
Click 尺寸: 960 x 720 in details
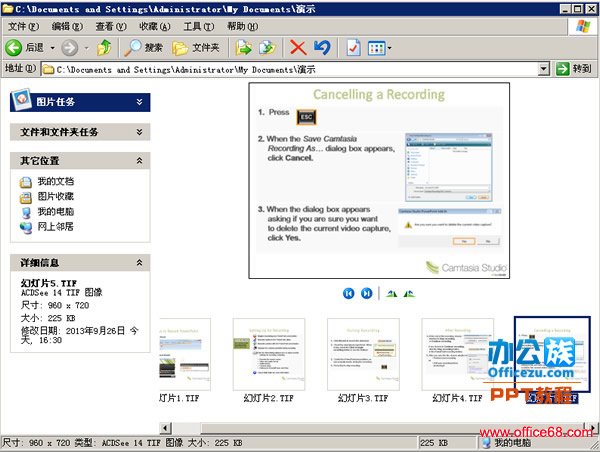55,305
